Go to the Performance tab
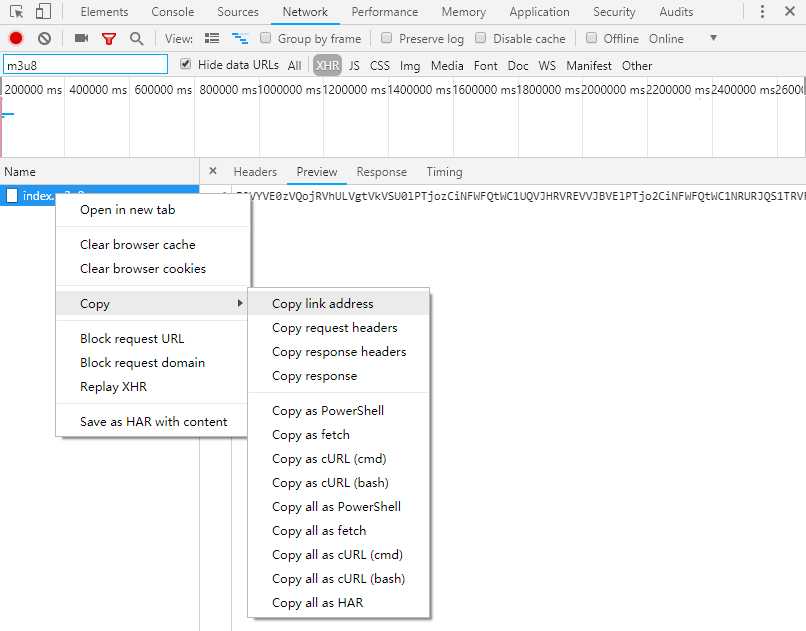Screen dimensions: 806x631 click(x=384, y=12)
